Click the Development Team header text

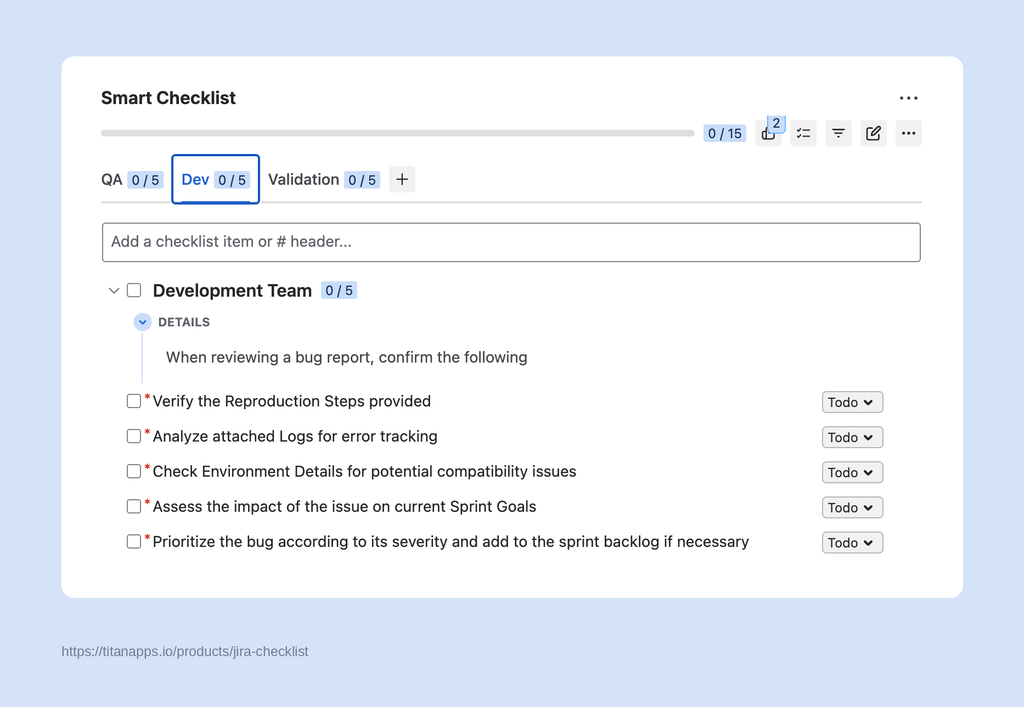point(232,291)
